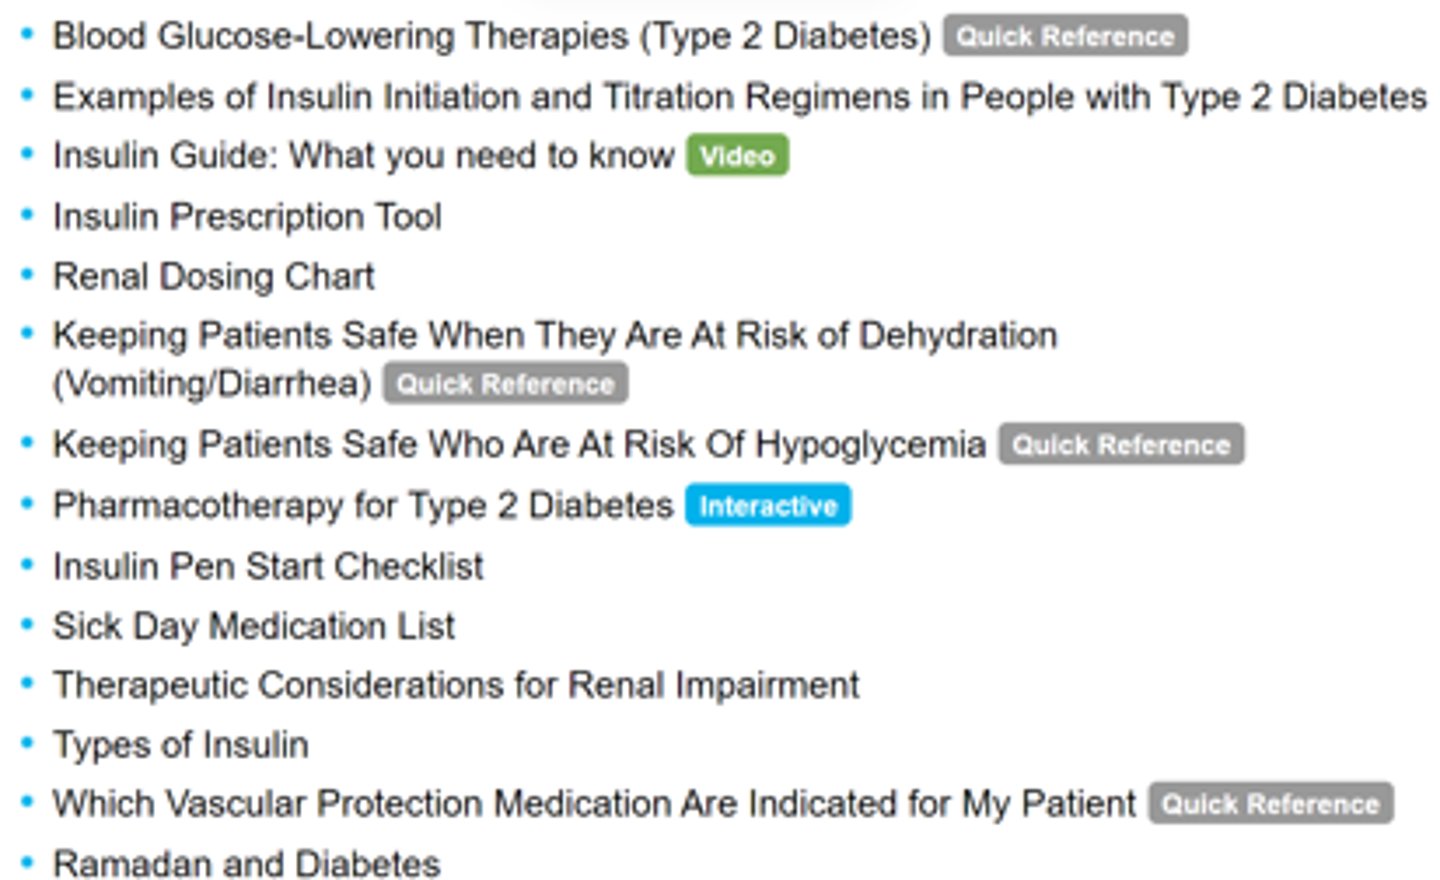The height and width of the screenshot is (880, 1440).
Task: Click the blue Interactive badge
Action: pyautogui.click(x=767, y=506)
